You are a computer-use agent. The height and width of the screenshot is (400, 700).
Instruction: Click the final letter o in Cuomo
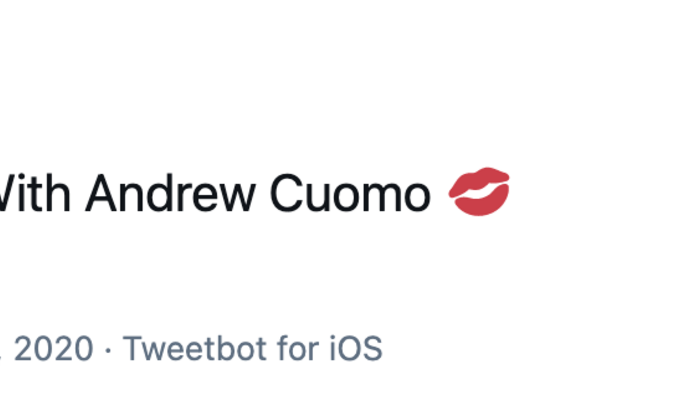click(x=415, y=197)
